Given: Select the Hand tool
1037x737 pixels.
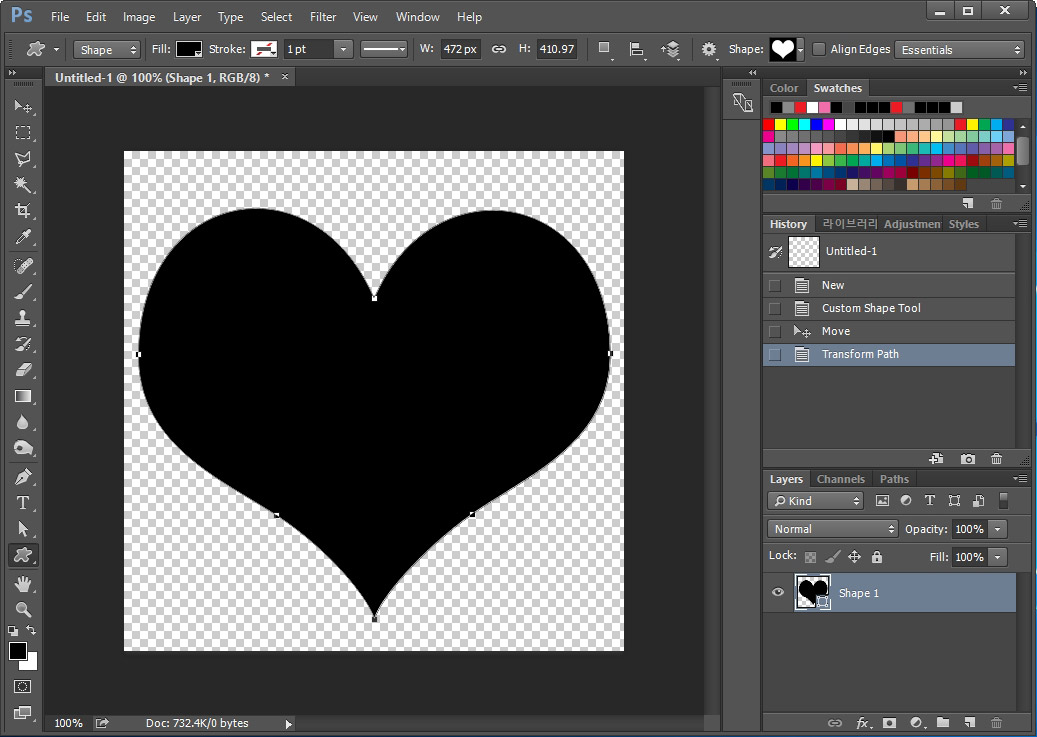Looking at the screenshot, I should point(23,584).
